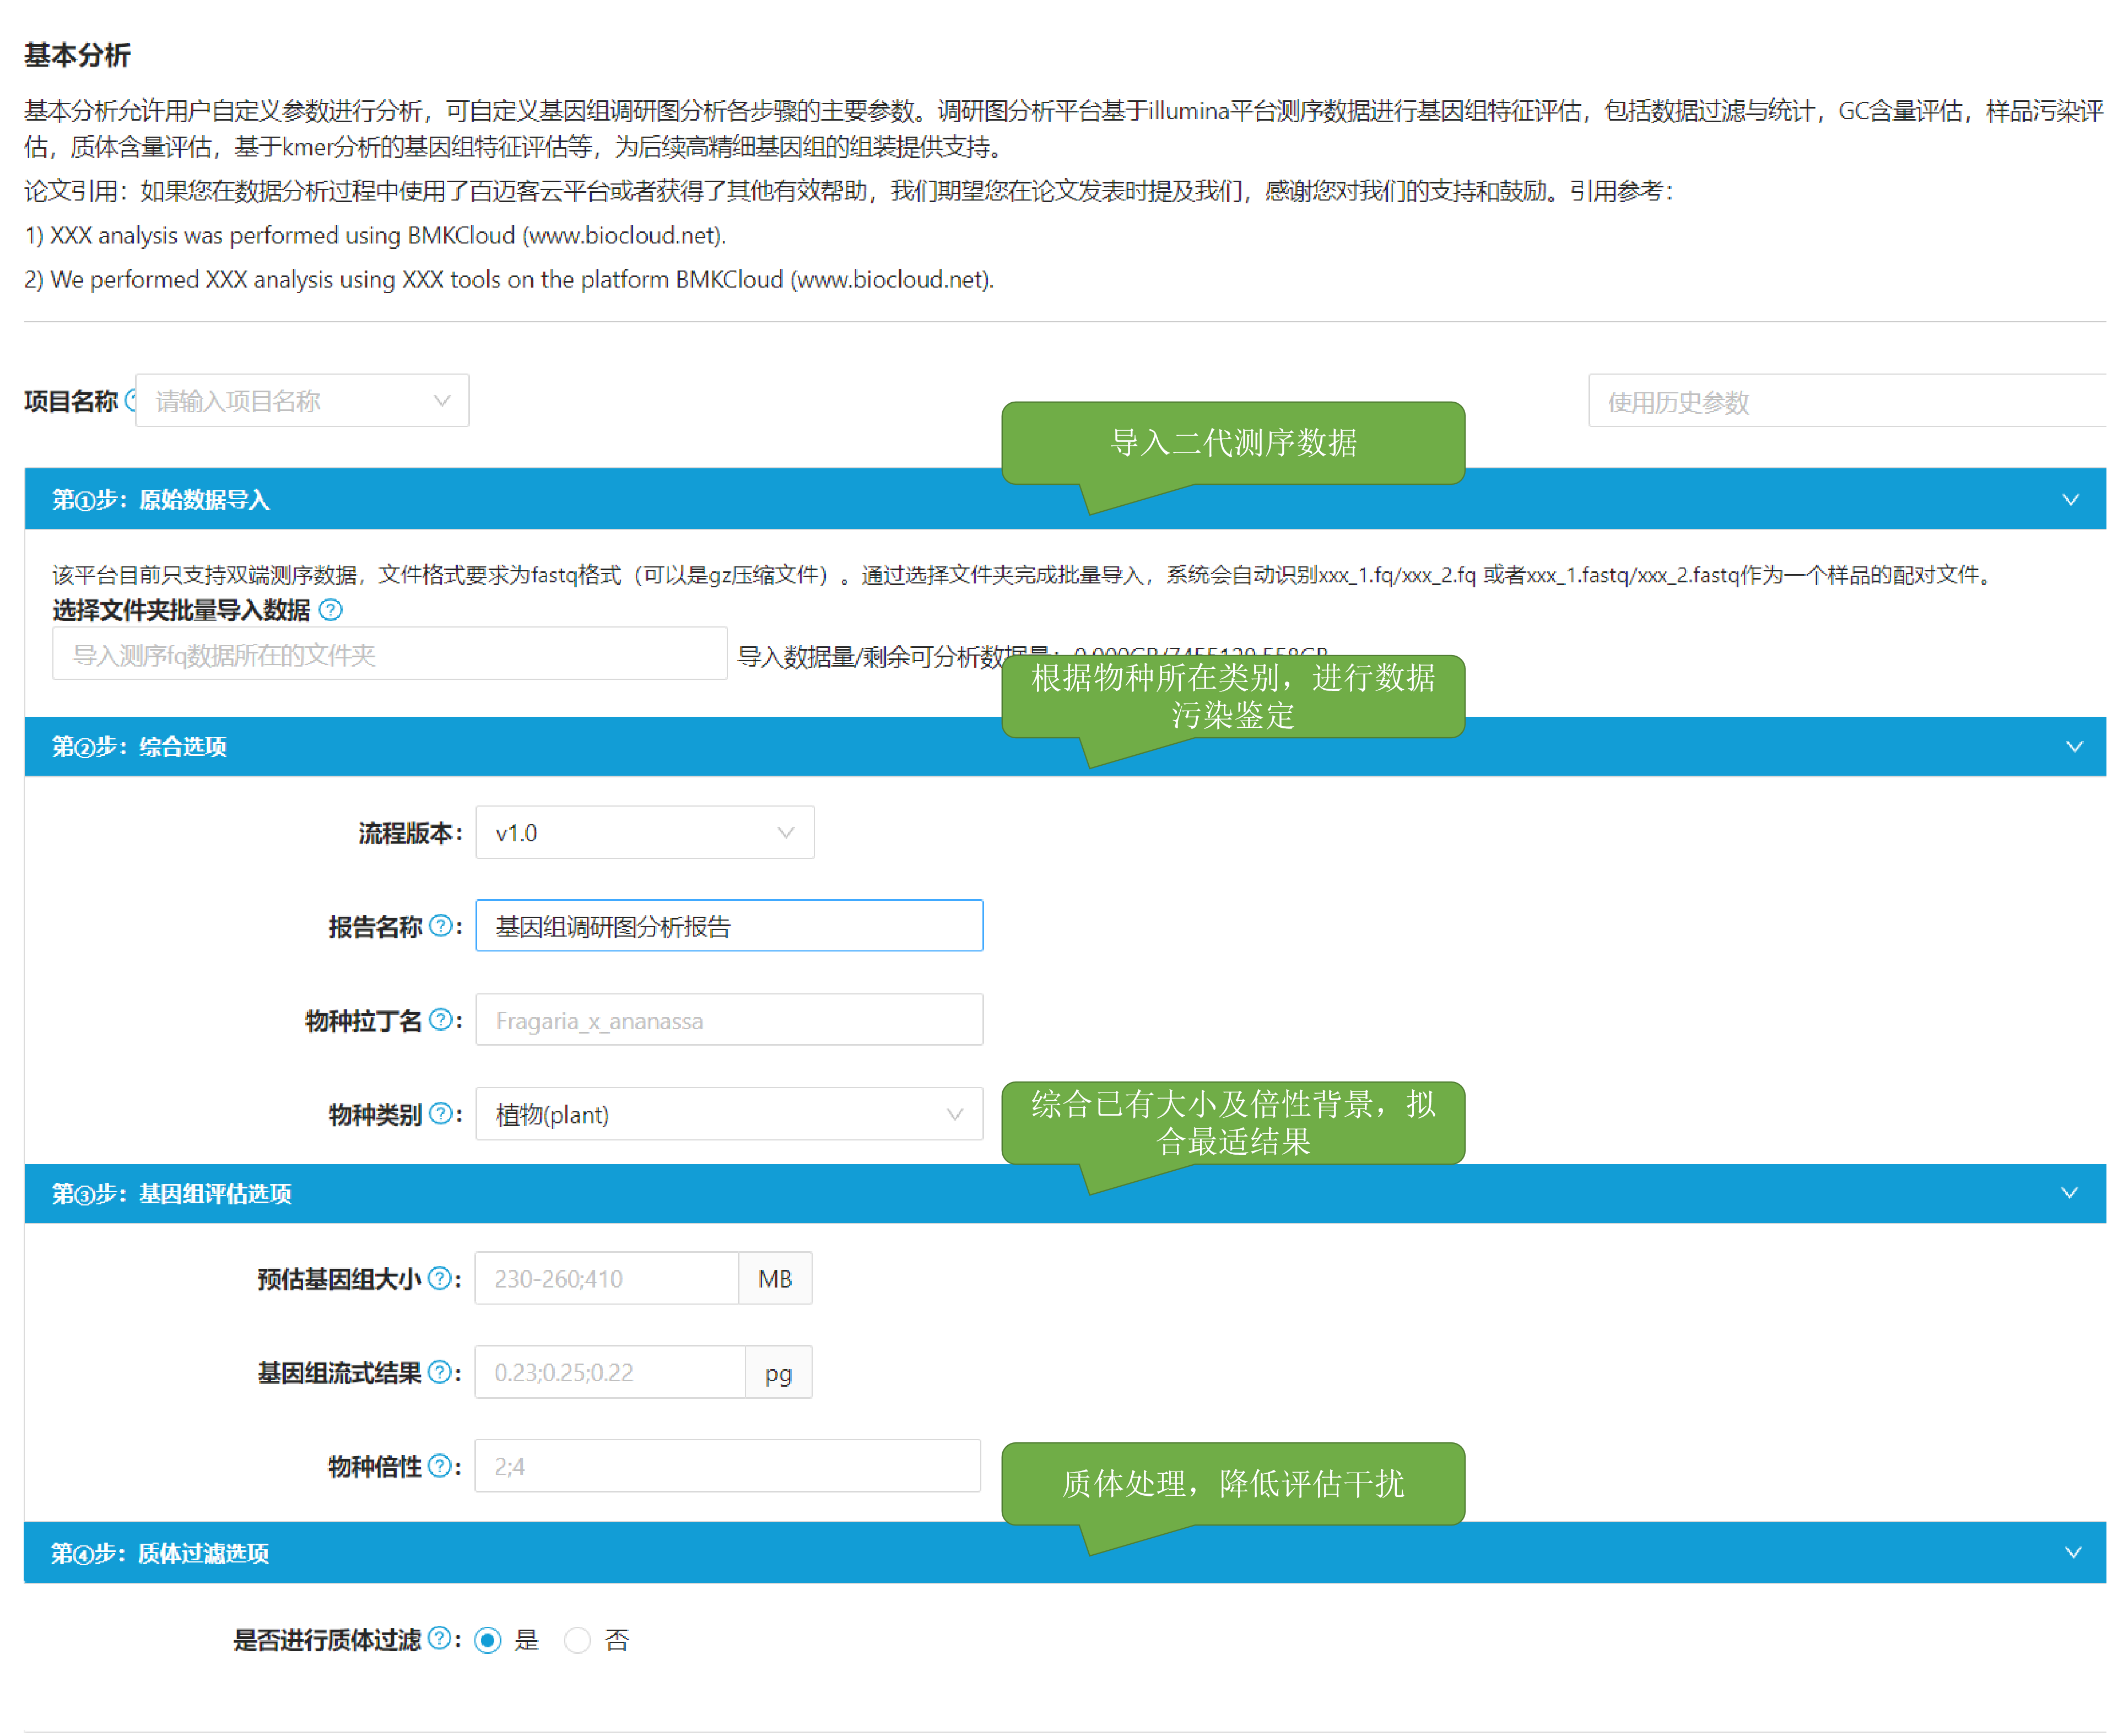Screen dimensions: 2107x1736
Task: Collapse the 第②步 综合选项 section
Action: pos(2074,746)
